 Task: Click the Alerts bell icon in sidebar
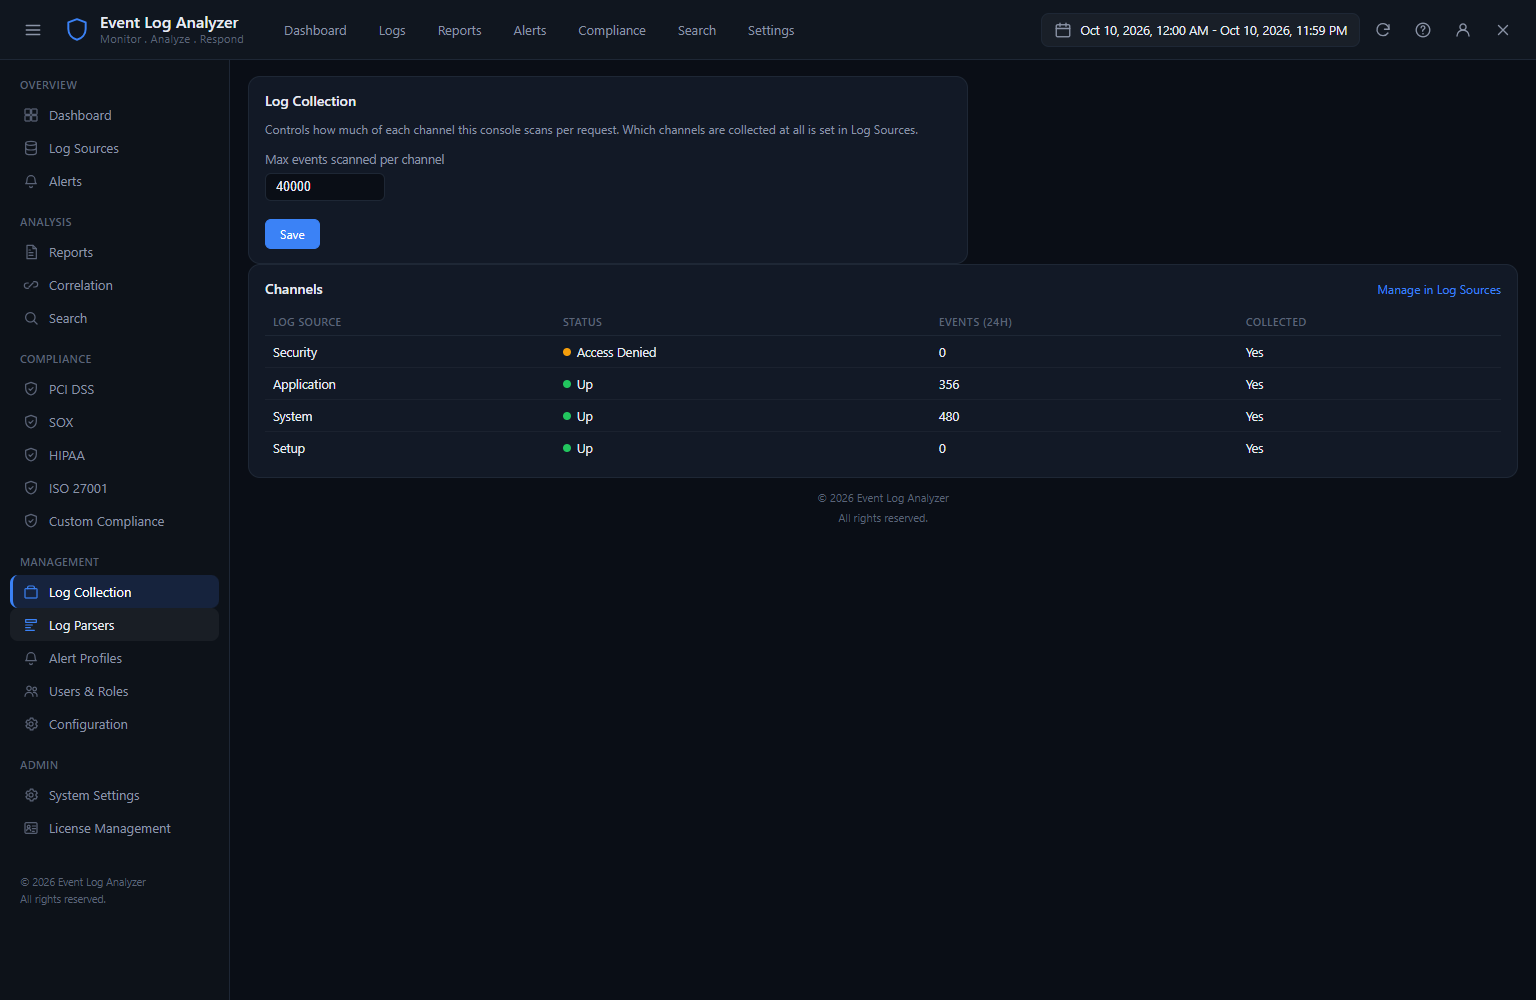coord(31,181)
